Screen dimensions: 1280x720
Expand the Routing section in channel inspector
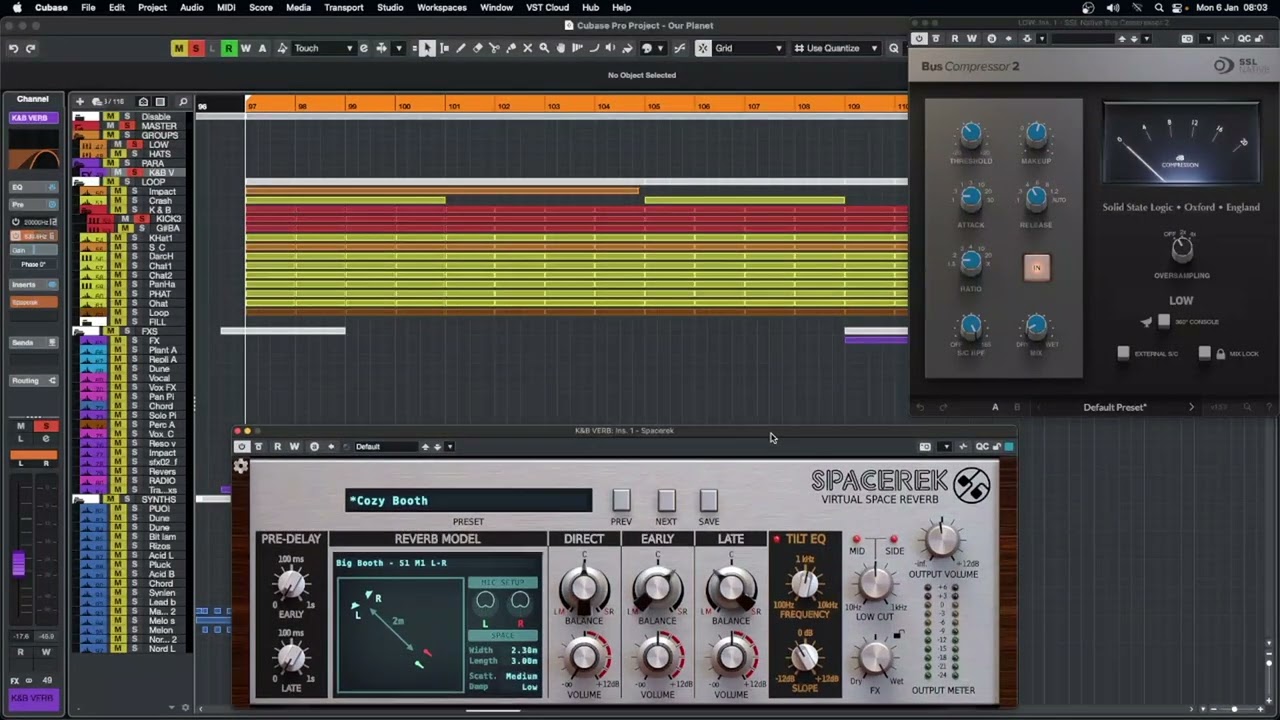(x=33, y=380)
